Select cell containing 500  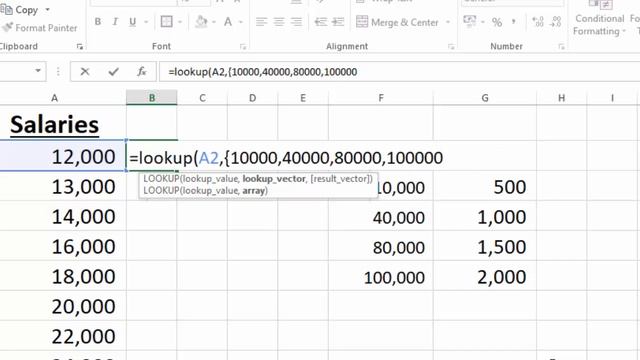[x=485, y=187]
